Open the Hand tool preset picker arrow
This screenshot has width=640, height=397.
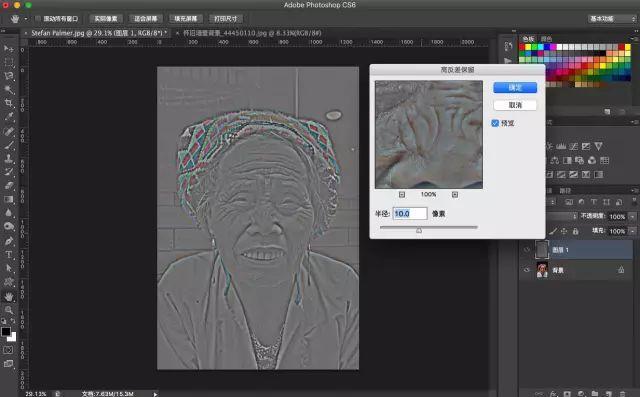coord(26,19)
